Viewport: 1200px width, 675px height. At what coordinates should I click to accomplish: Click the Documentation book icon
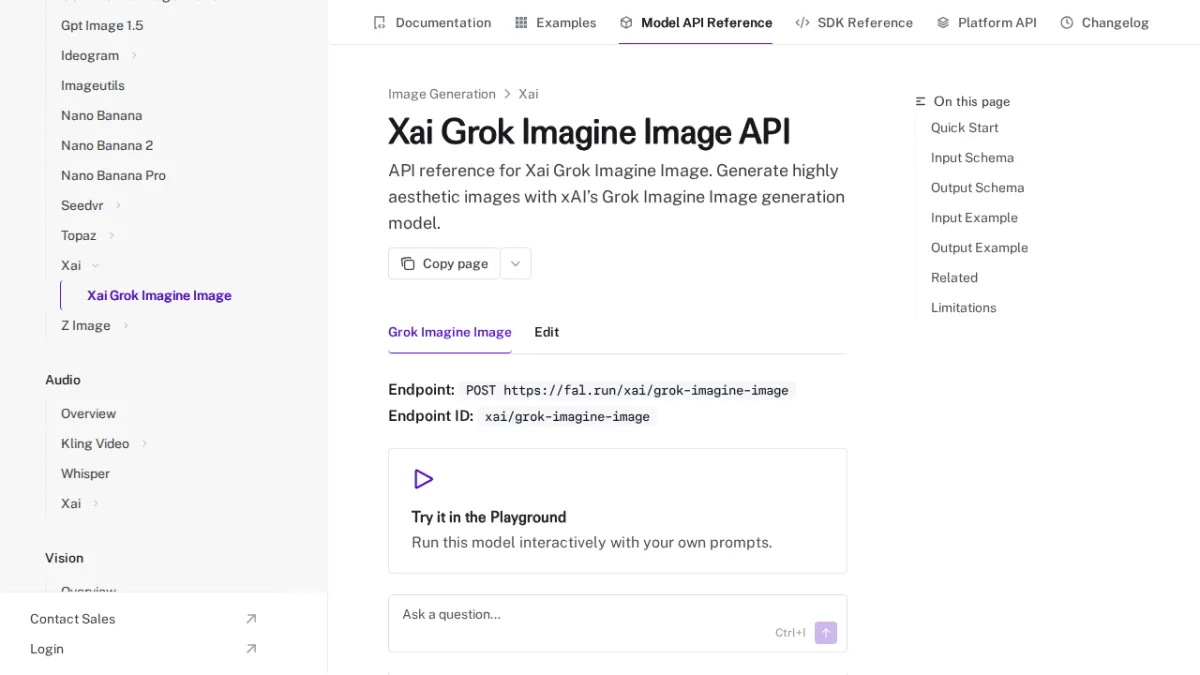coord(379,22)
